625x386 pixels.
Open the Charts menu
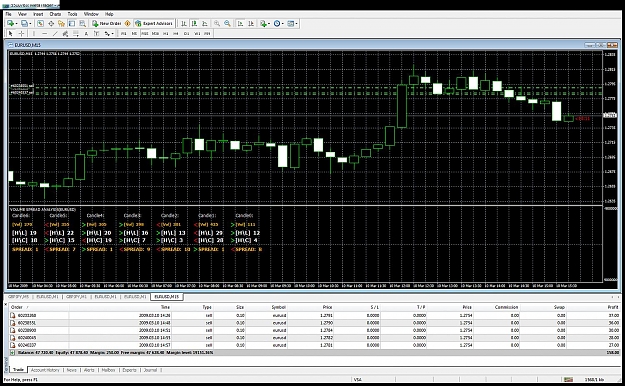(x=55, y=14)
